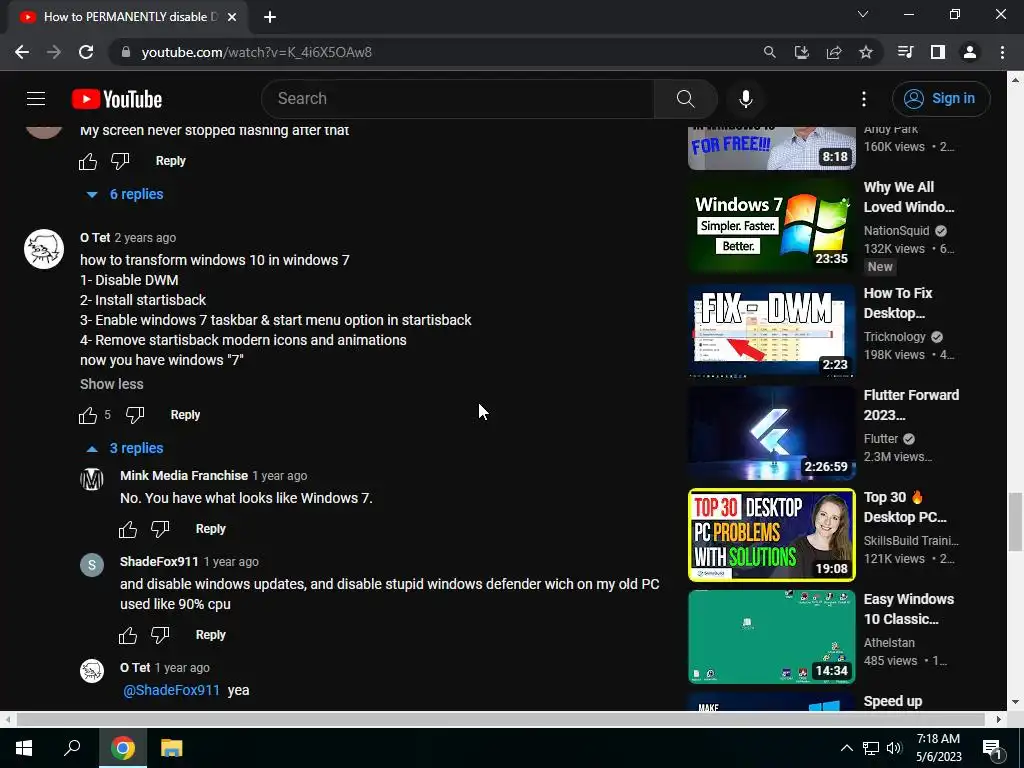Viewport: 1024px width, 768px height.
Task: Reply to O Tet's Windows 7 comment
Action: pyautogui.click(x=185, y=415)
